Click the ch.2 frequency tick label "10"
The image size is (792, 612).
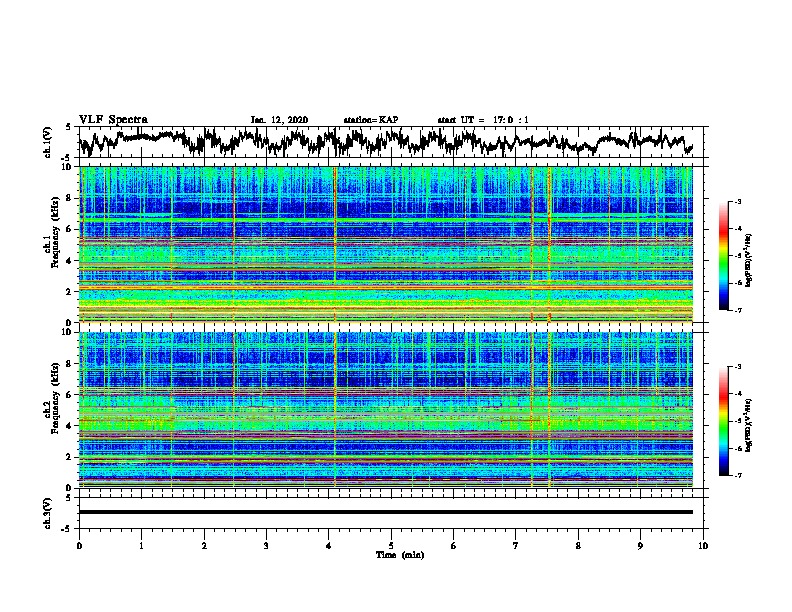click(x=67, y=332)
